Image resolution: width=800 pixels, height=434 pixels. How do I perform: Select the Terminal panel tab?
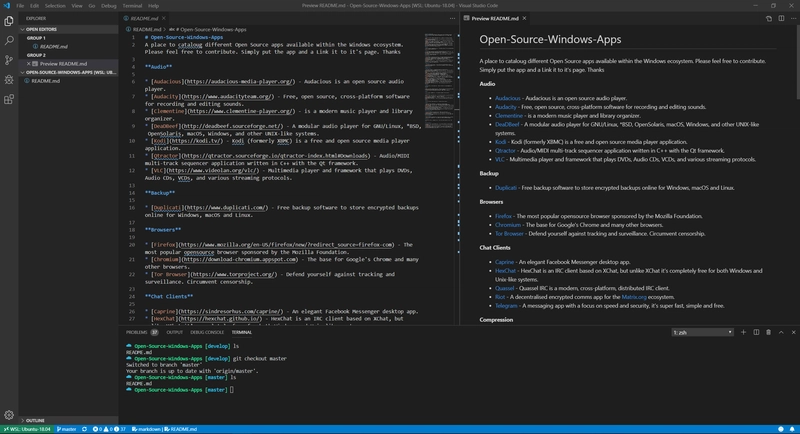[242, 333]
